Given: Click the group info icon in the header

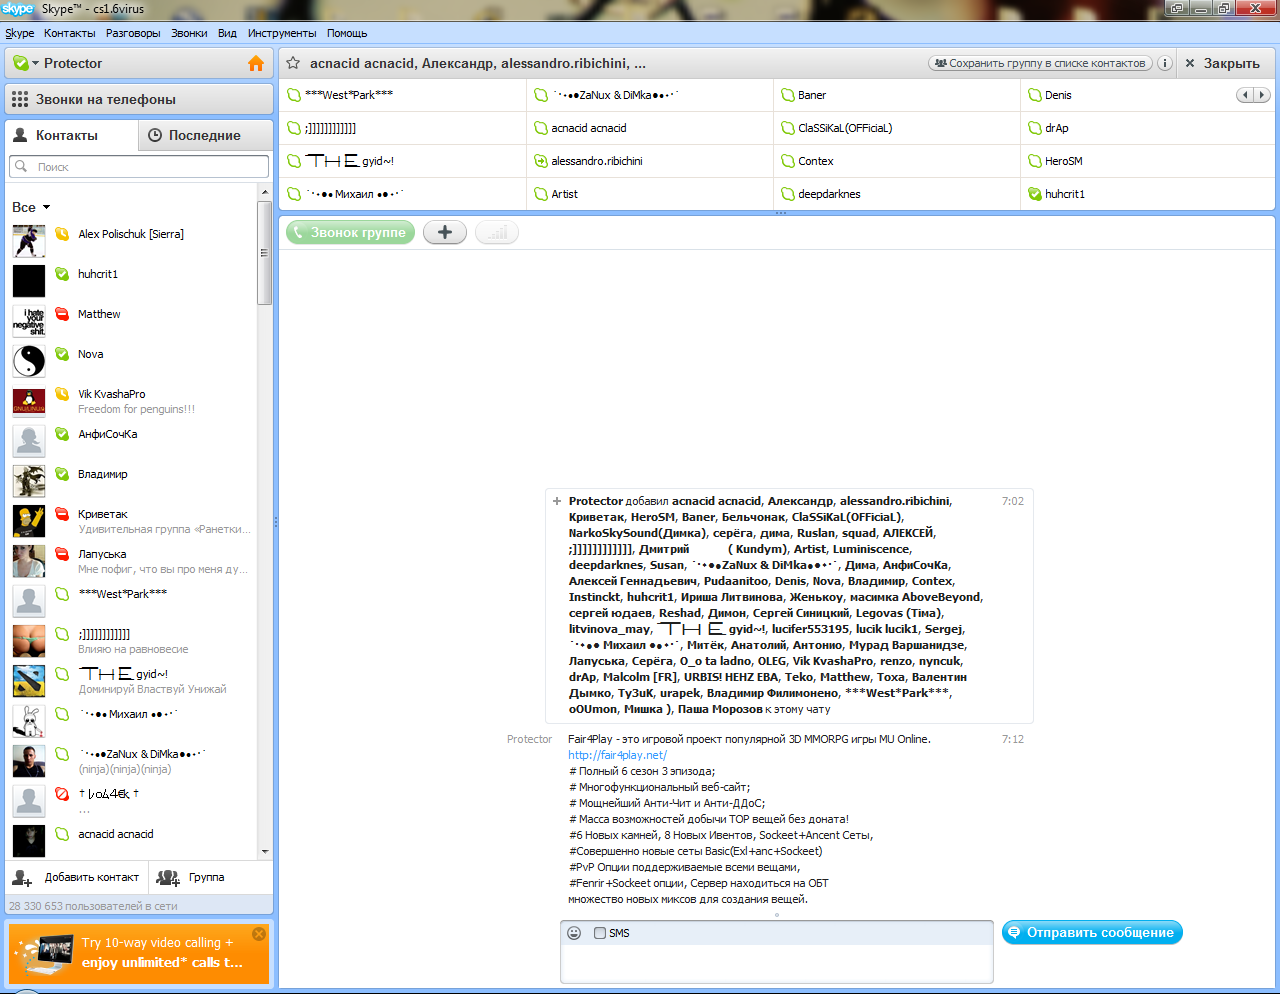Looking at the screenshot, I should [x=1164, y=63].
